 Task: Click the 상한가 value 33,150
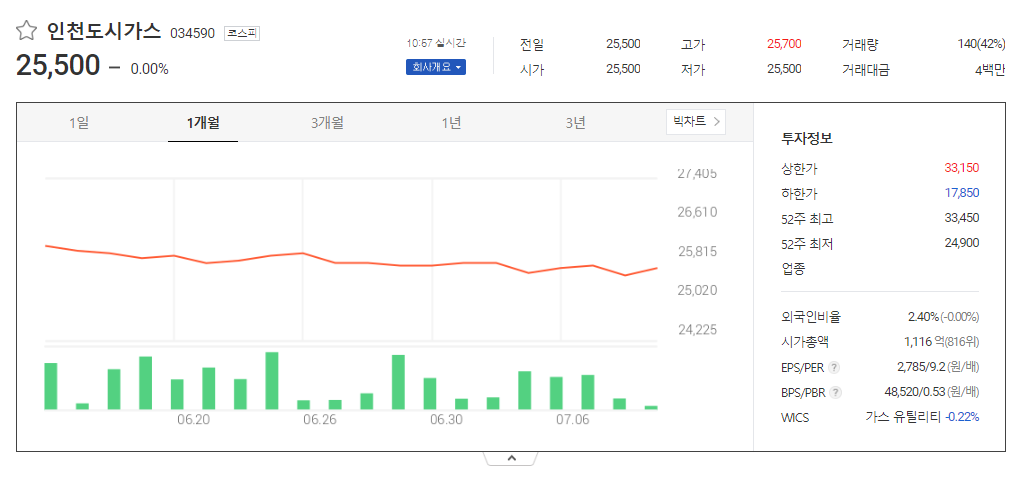tap(962, 168)
